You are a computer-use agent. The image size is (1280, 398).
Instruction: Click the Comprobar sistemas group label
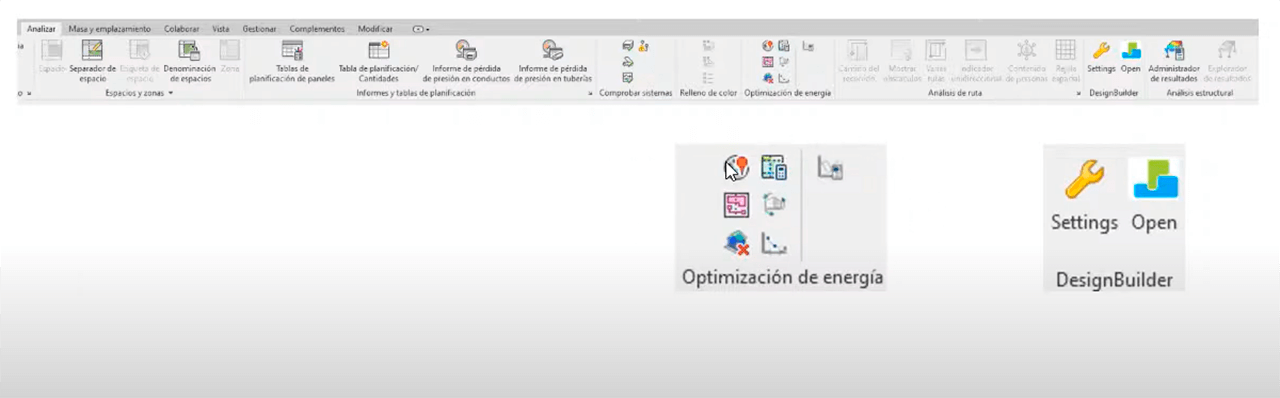tap(636, 93)
